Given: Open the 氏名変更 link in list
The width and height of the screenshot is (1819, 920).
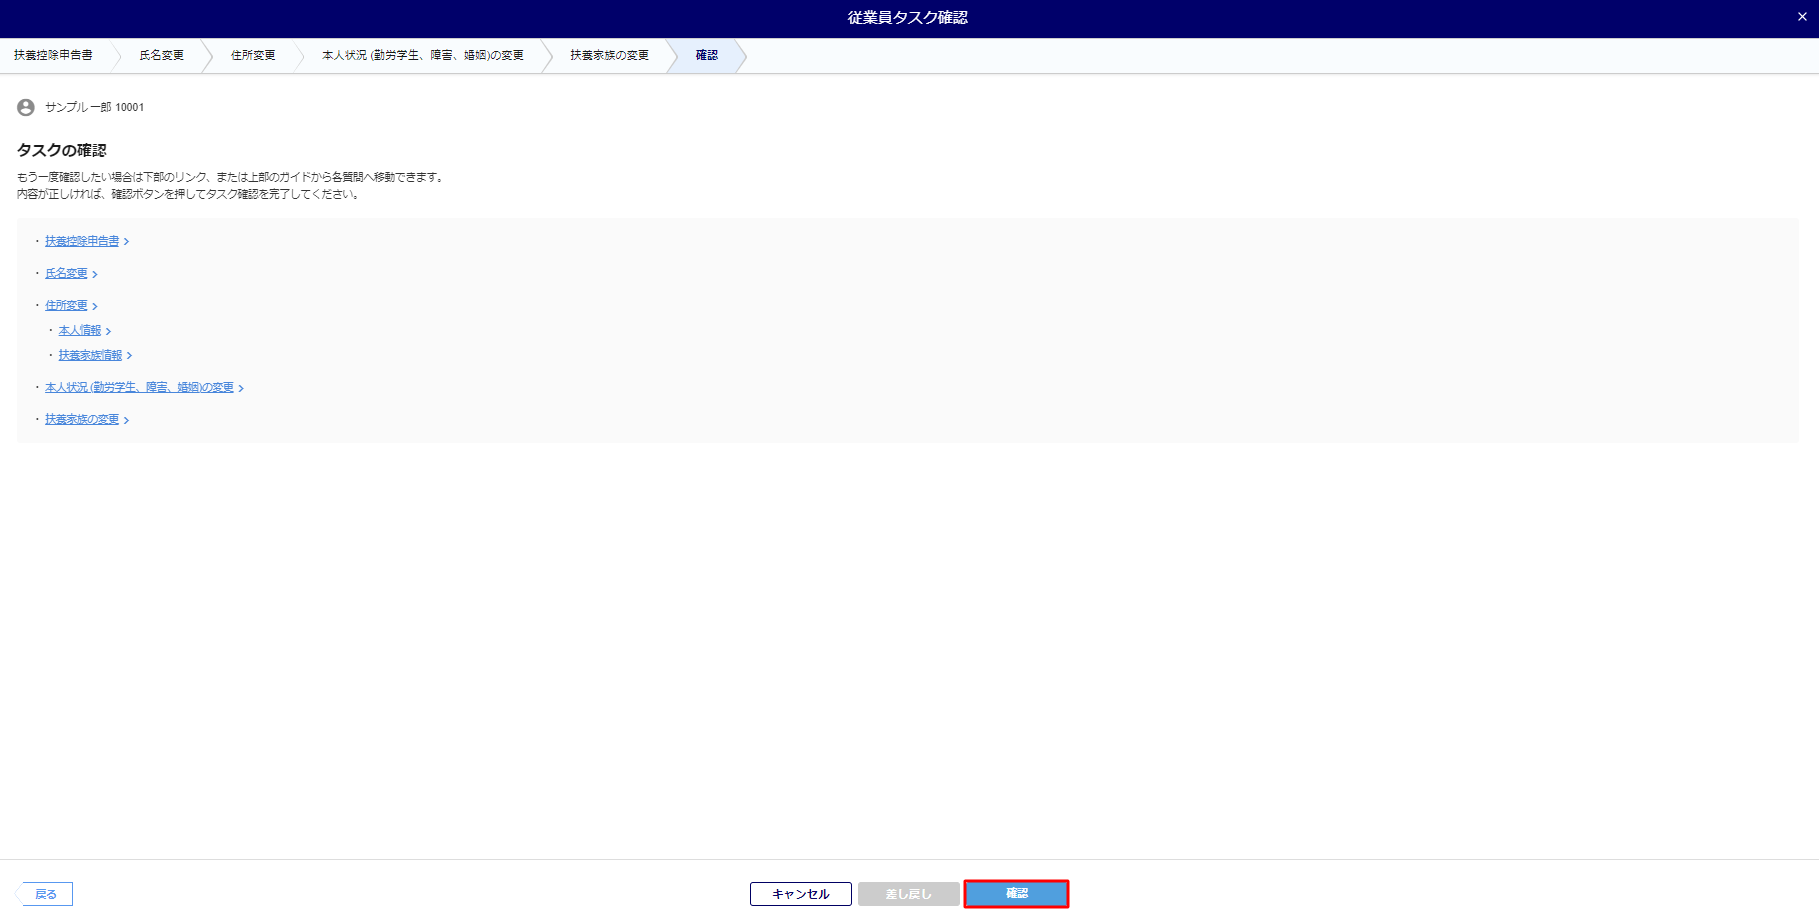Looking at the screenshot, I should click(x=66, y=273).
